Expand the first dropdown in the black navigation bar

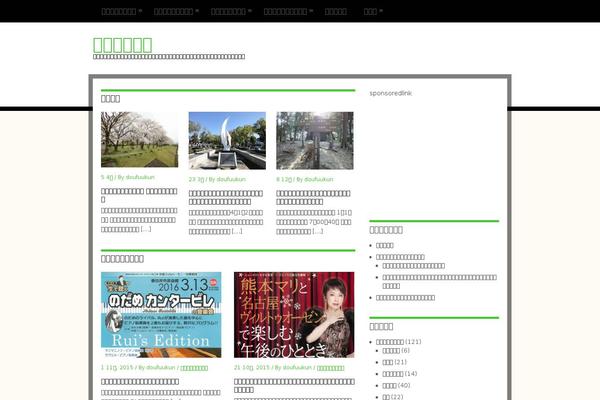(121, 11)
